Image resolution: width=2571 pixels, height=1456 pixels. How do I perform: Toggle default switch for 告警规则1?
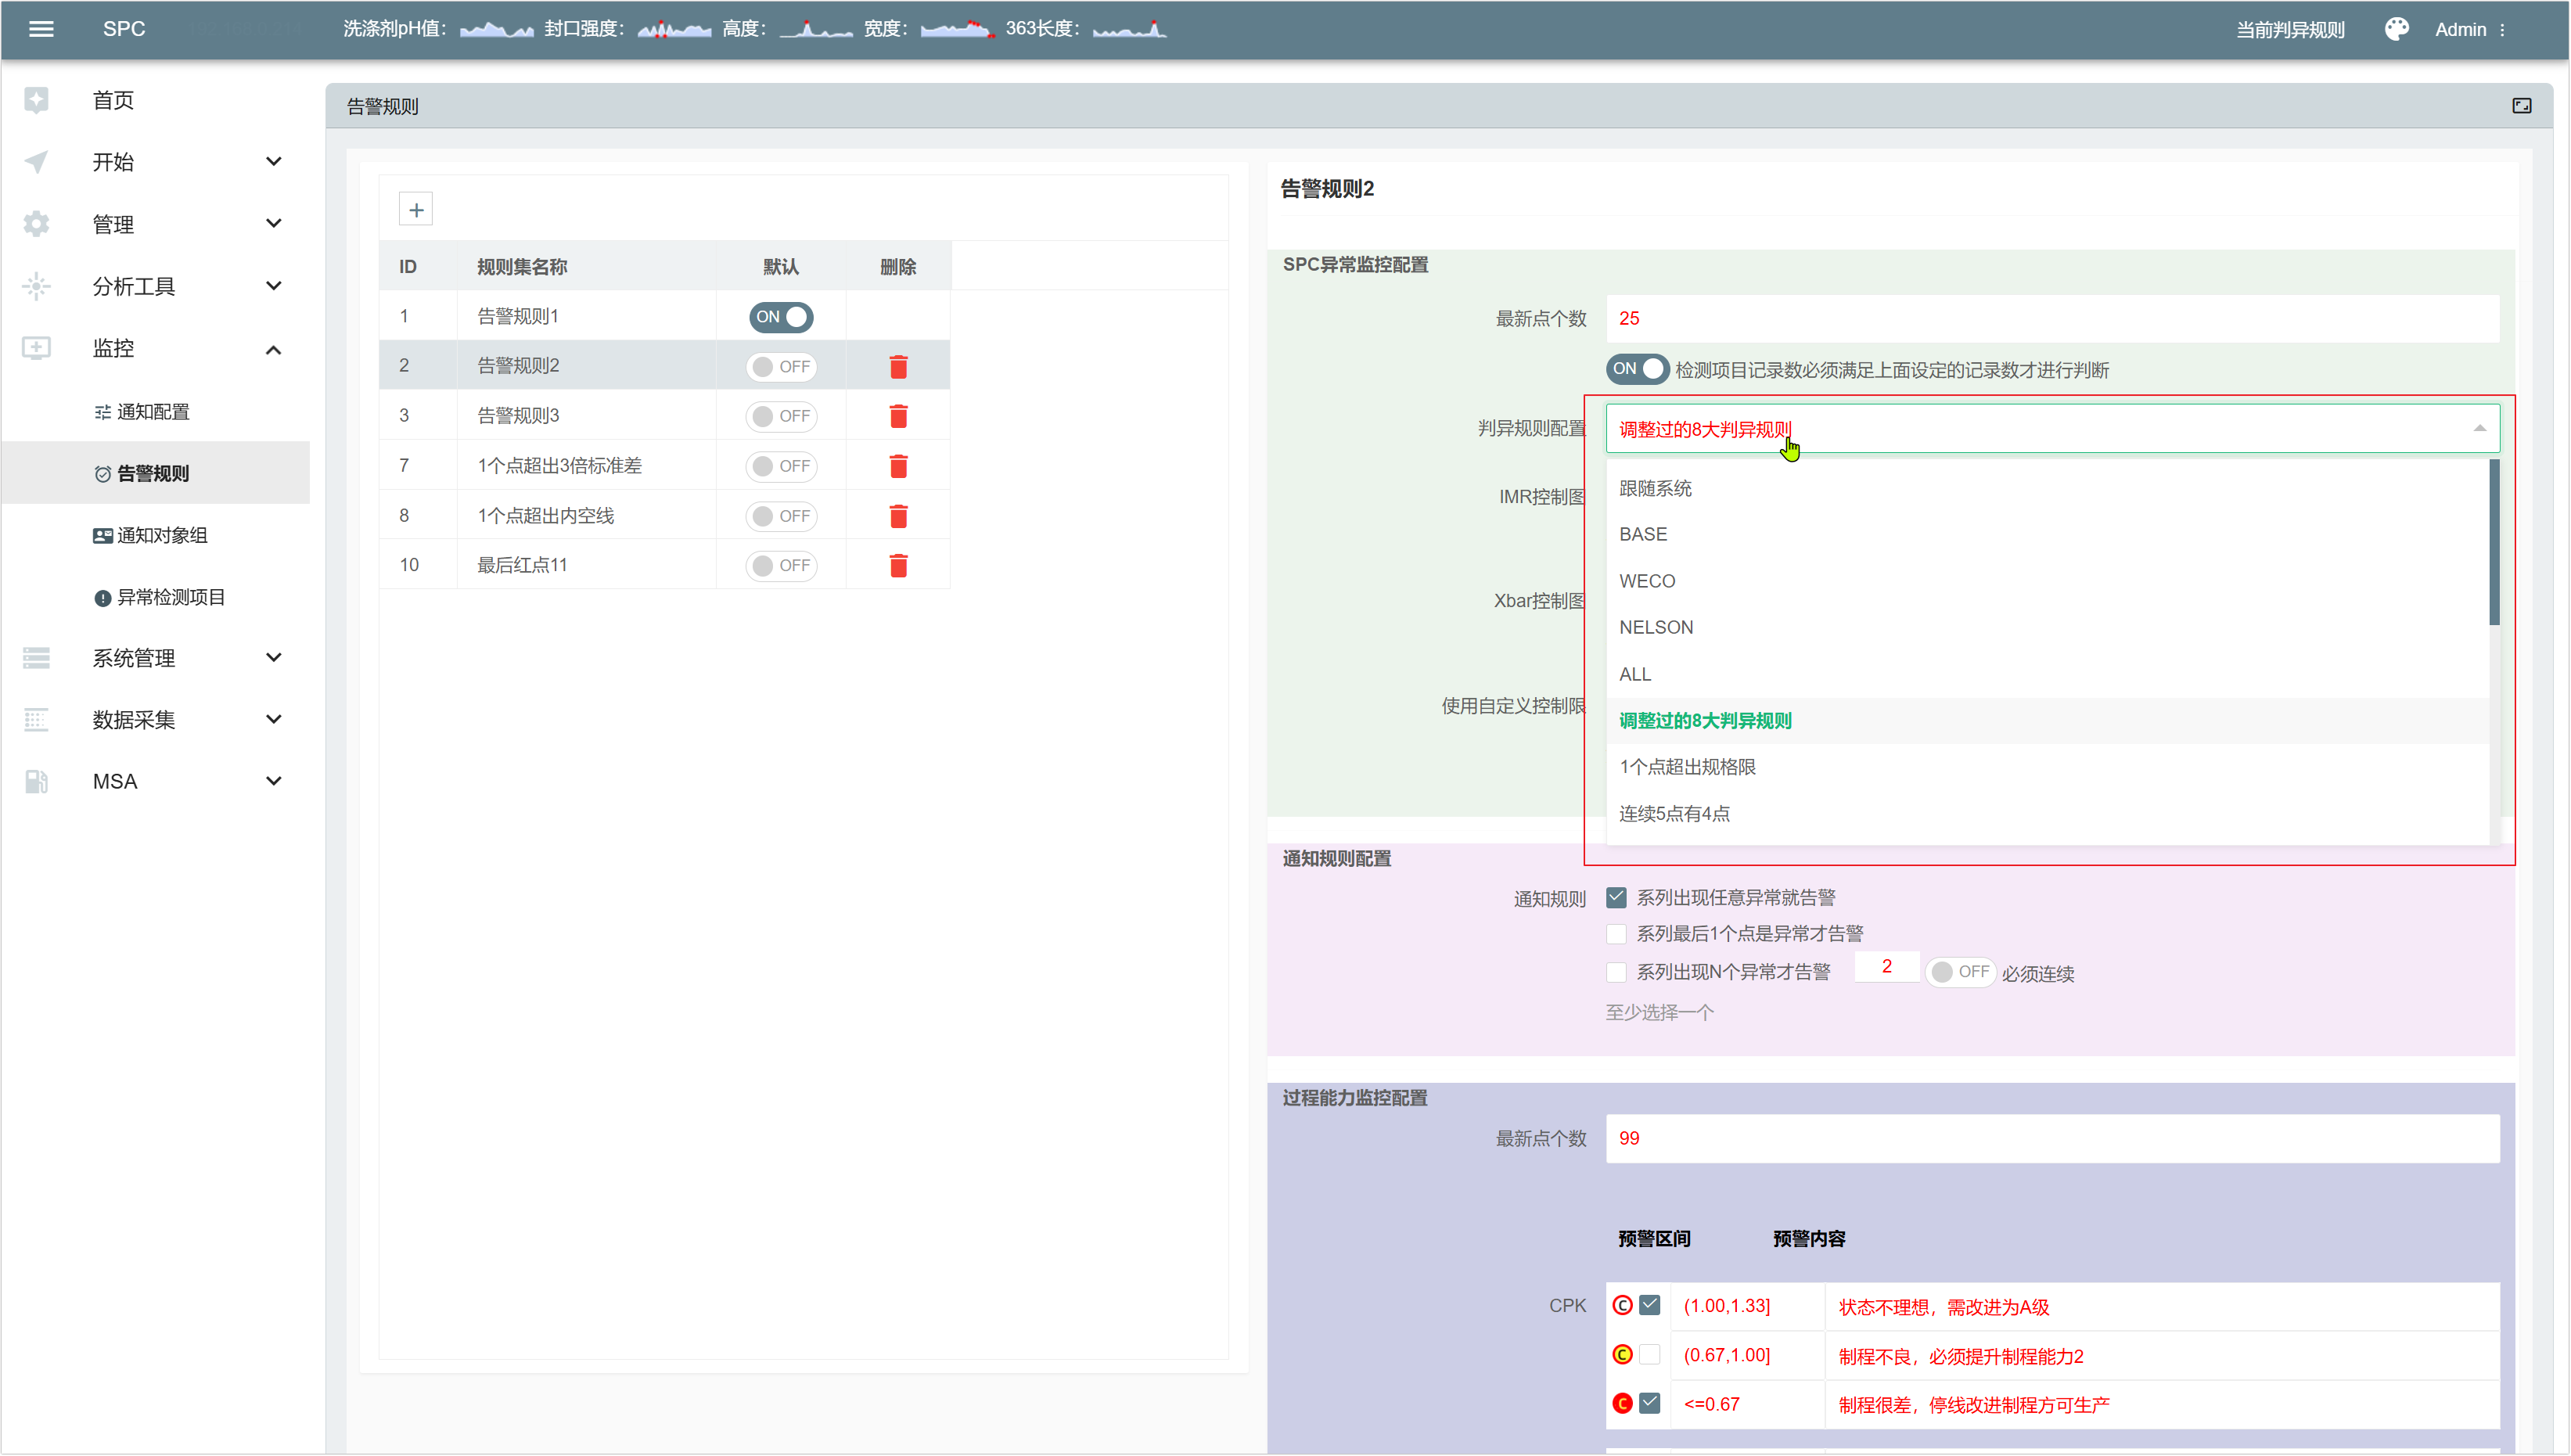coord(781,317)
